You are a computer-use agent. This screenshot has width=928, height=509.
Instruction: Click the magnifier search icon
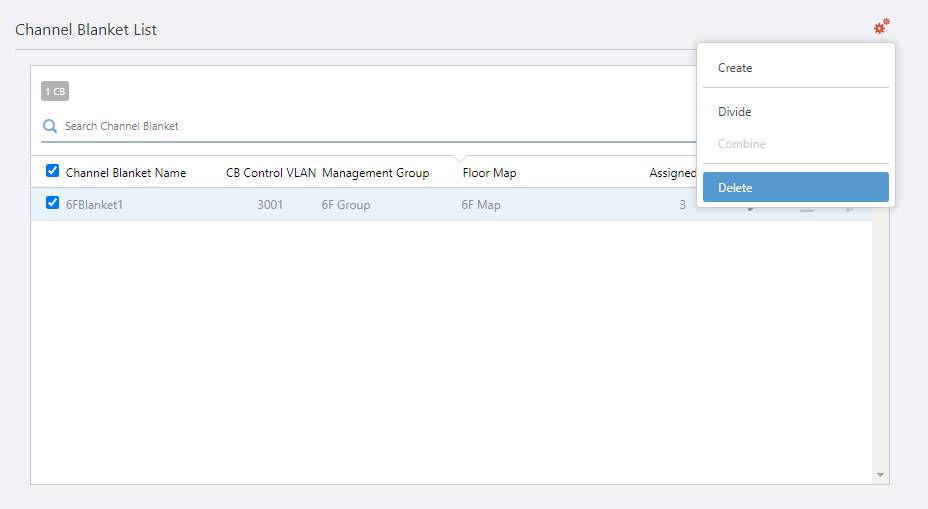click(x=49, y=127)
